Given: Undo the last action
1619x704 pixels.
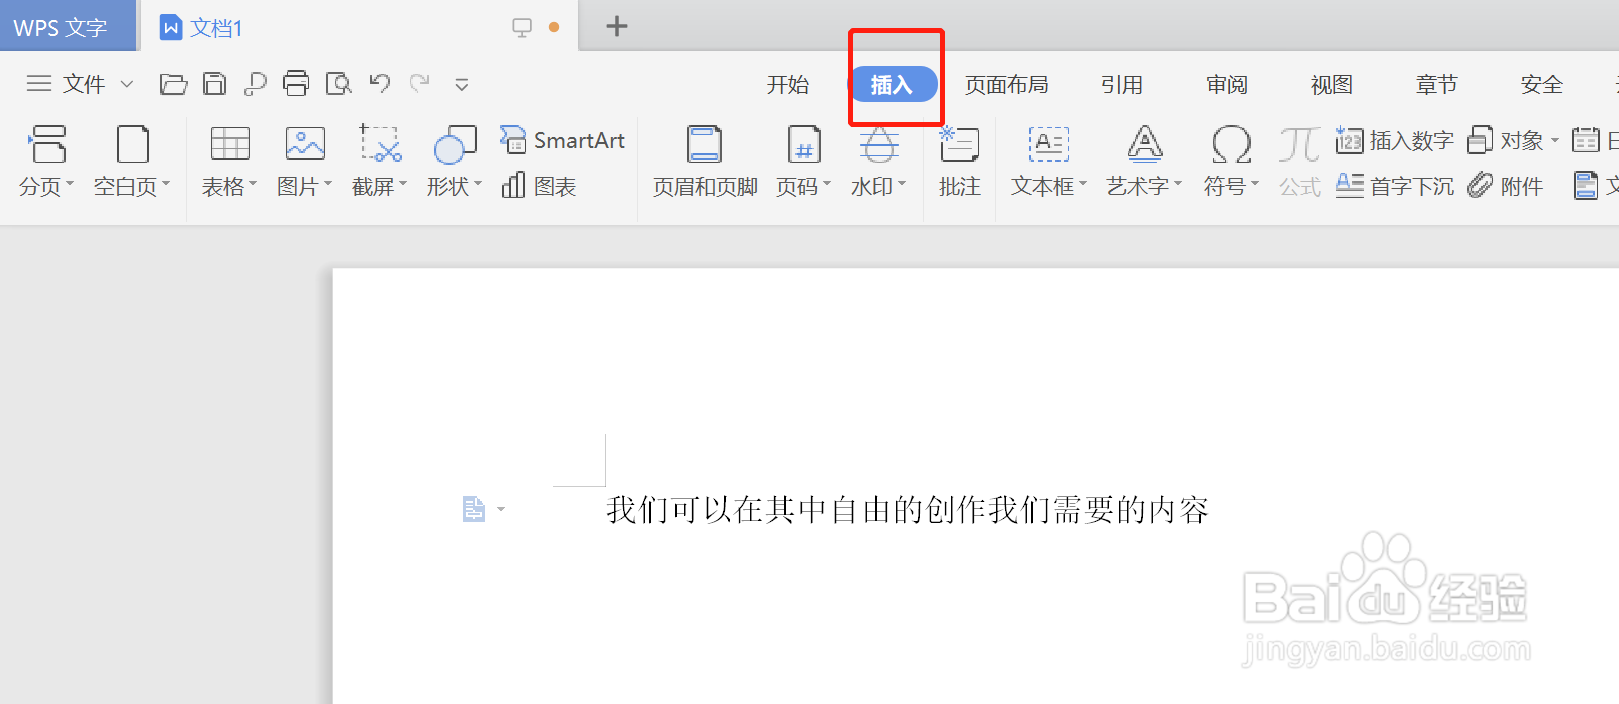Looking at the screenshot, I should (x=379, y=83).
